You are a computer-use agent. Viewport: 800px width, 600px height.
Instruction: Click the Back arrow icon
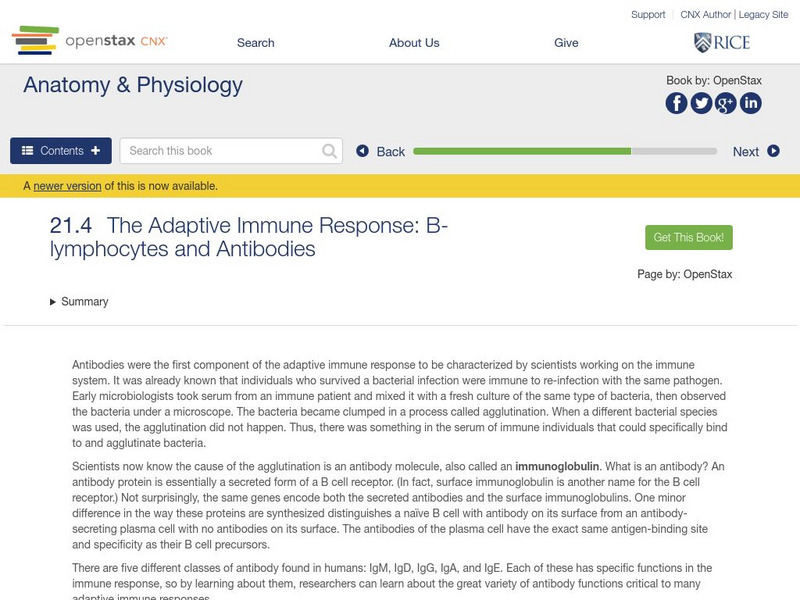tap(364, 151)
